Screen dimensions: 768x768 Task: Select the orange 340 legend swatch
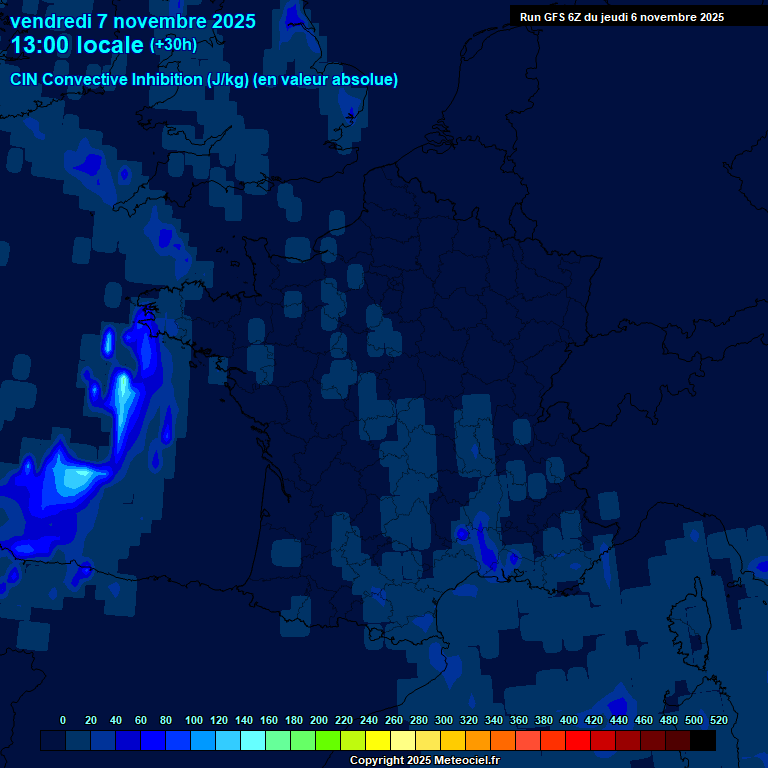coord(503,741)
